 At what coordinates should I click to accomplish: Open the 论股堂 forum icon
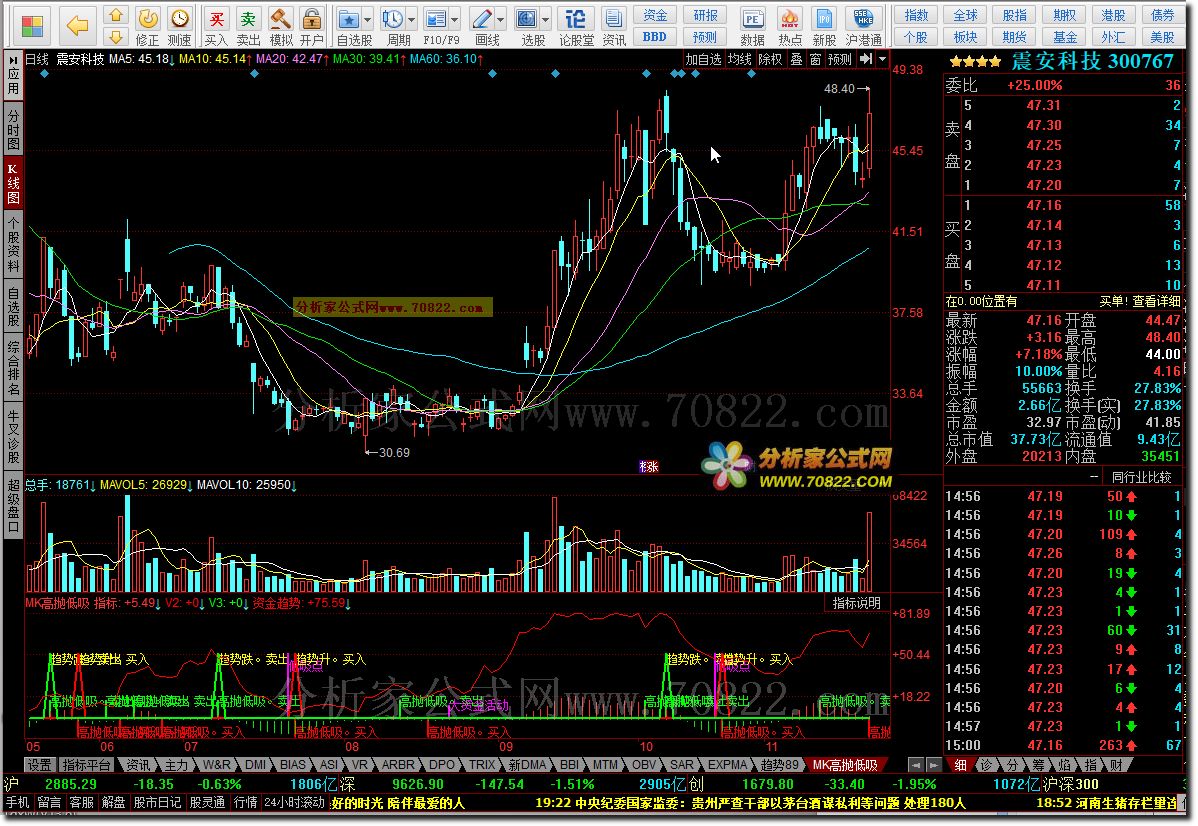click(x=576, y=27)
